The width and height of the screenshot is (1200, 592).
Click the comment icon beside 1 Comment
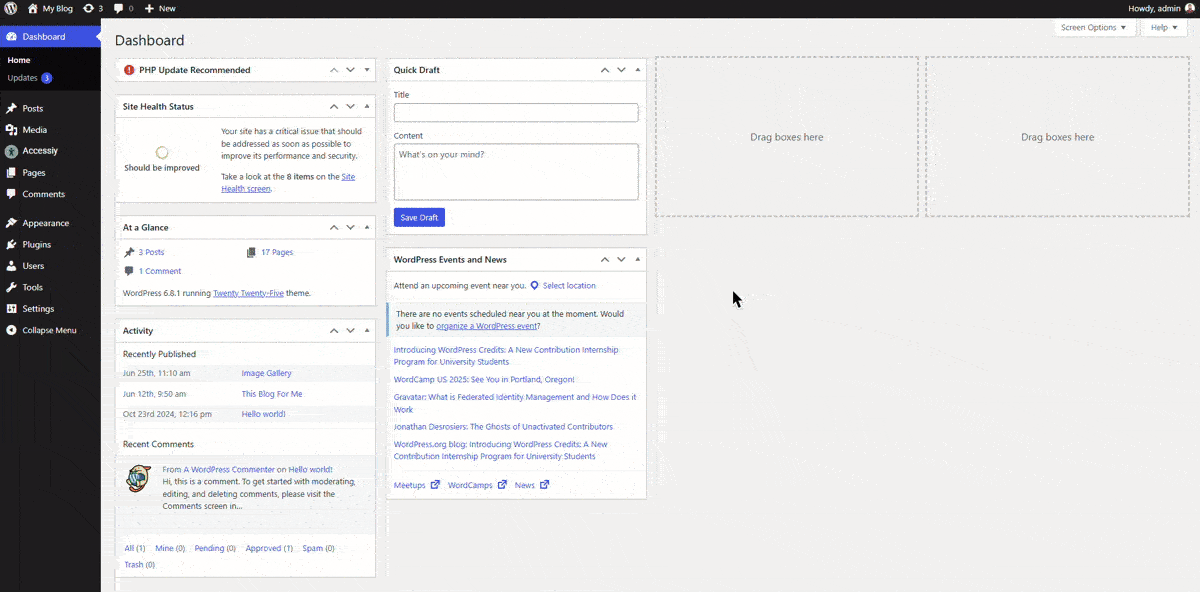point(129,271)
